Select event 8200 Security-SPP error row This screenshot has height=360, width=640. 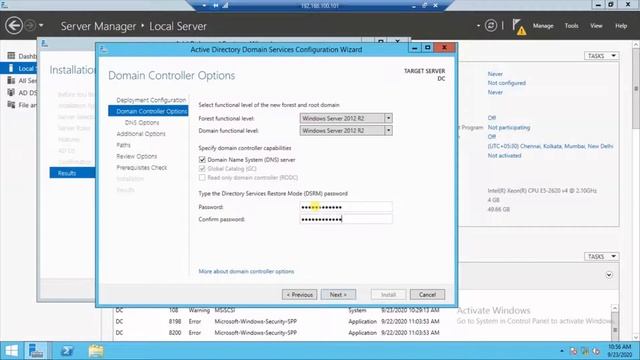(278, 333)
